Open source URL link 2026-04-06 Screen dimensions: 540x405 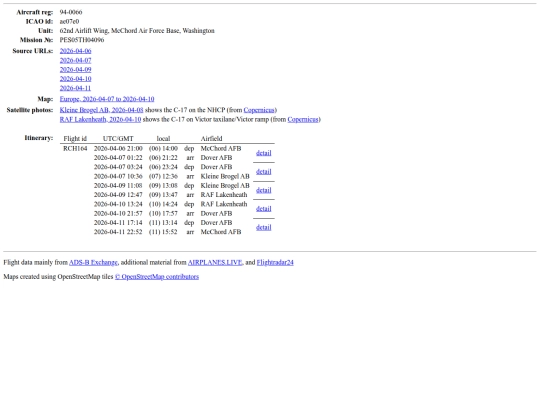(75, 51)
